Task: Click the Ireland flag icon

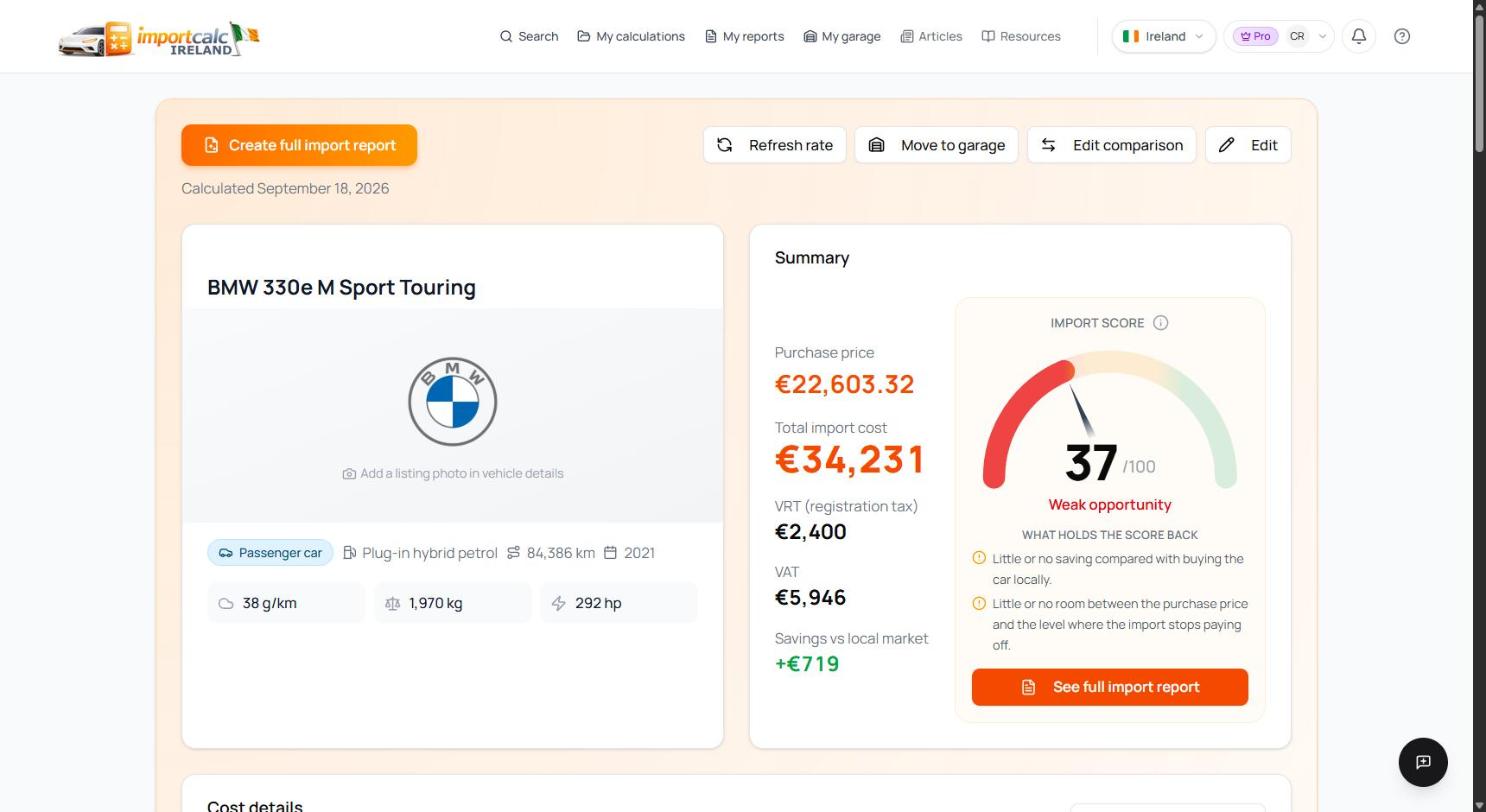Action: point(1130,36)
